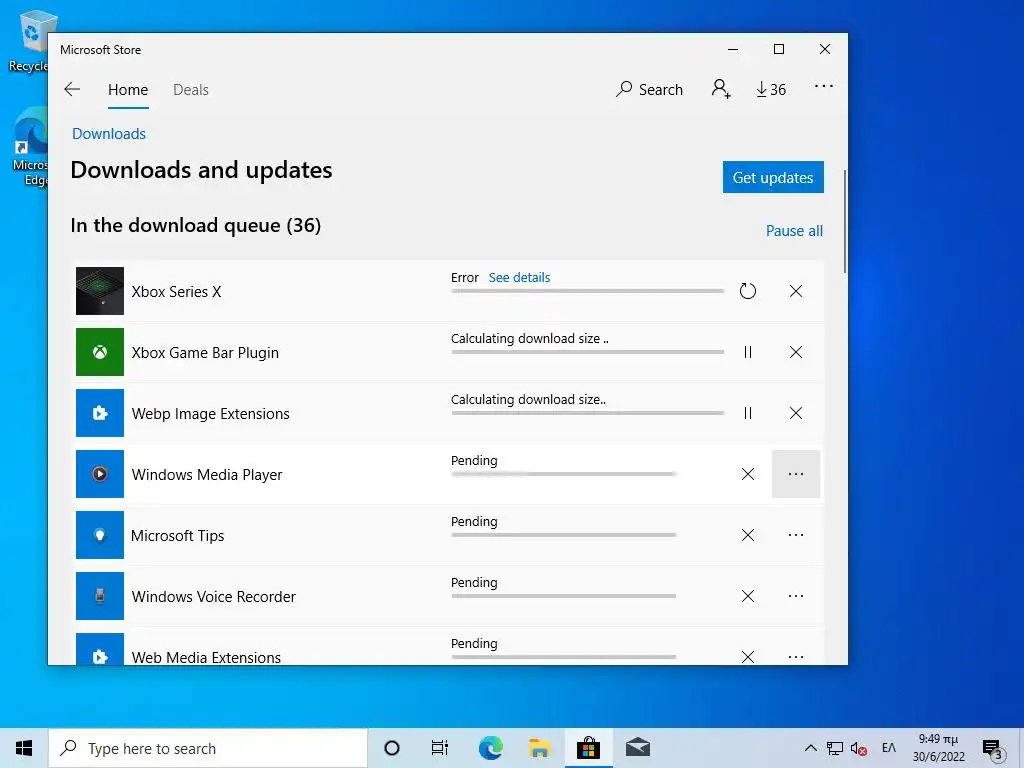Cancel the Windows Voice Recorder download
Viewport: 1024px width, 768px height.
click(748, 596)
